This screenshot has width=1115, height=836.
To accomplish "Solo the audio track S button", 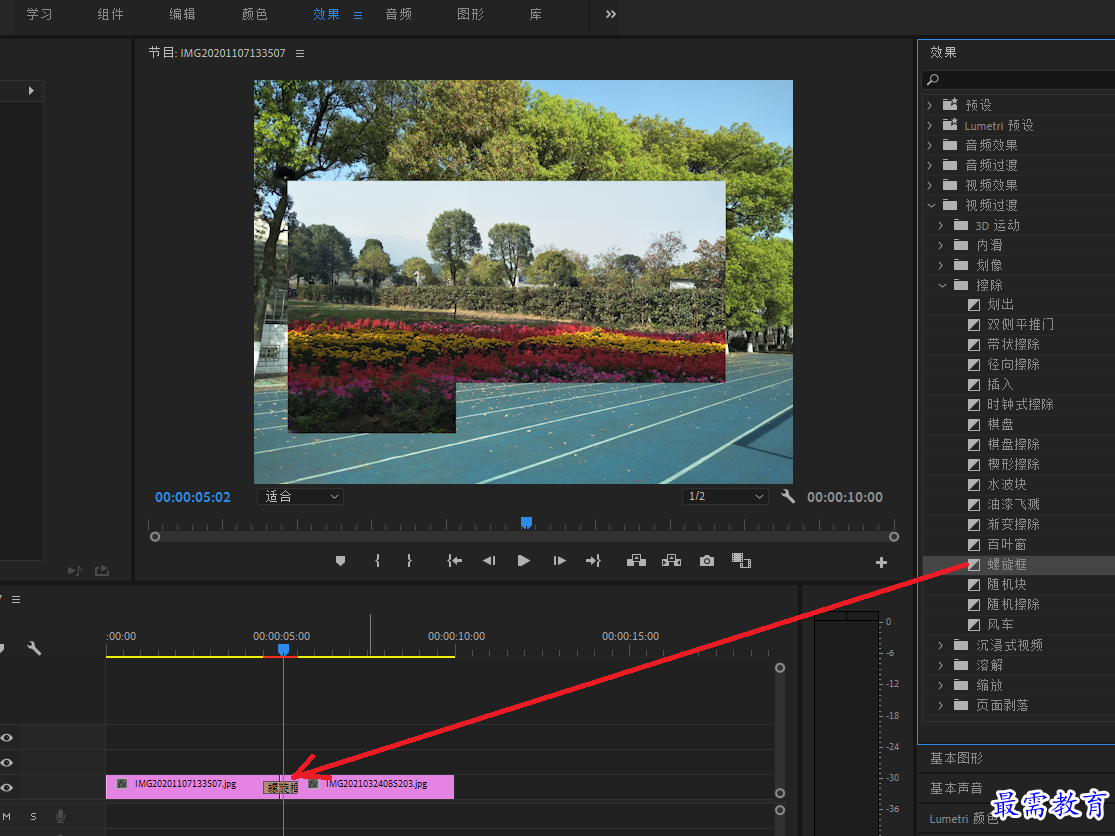I will 33,816.
